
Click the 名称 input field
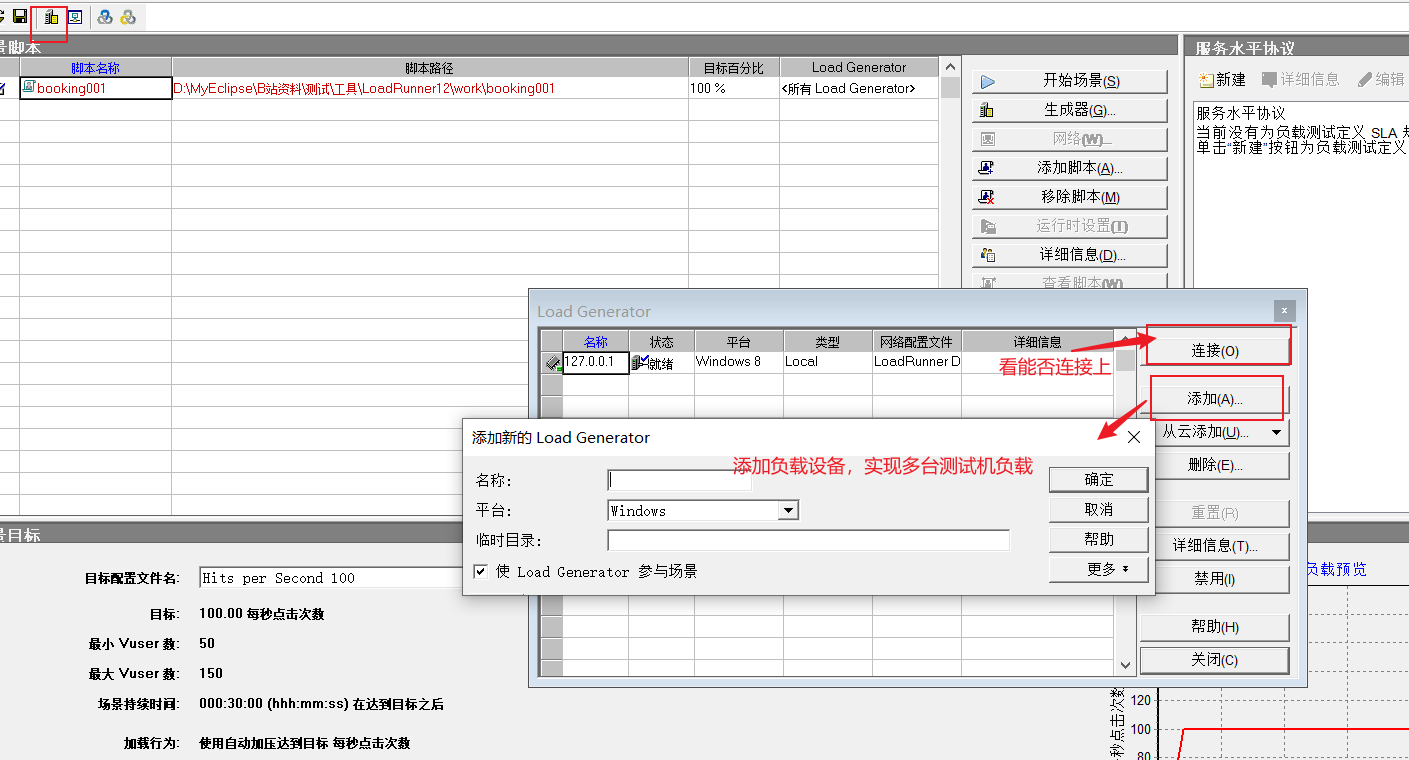[x=679, y=479]
